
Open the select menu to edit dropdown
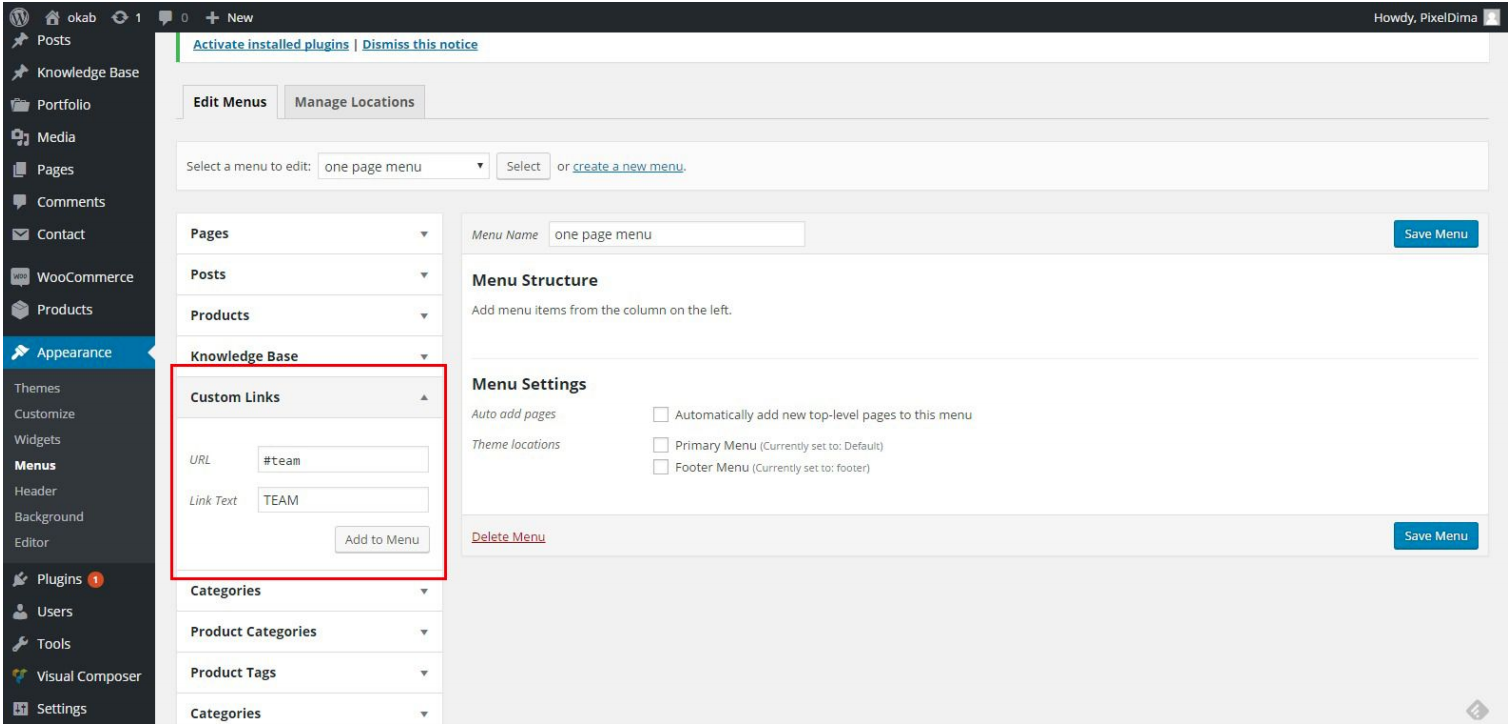pyautogui.click(x=404, y=167)
